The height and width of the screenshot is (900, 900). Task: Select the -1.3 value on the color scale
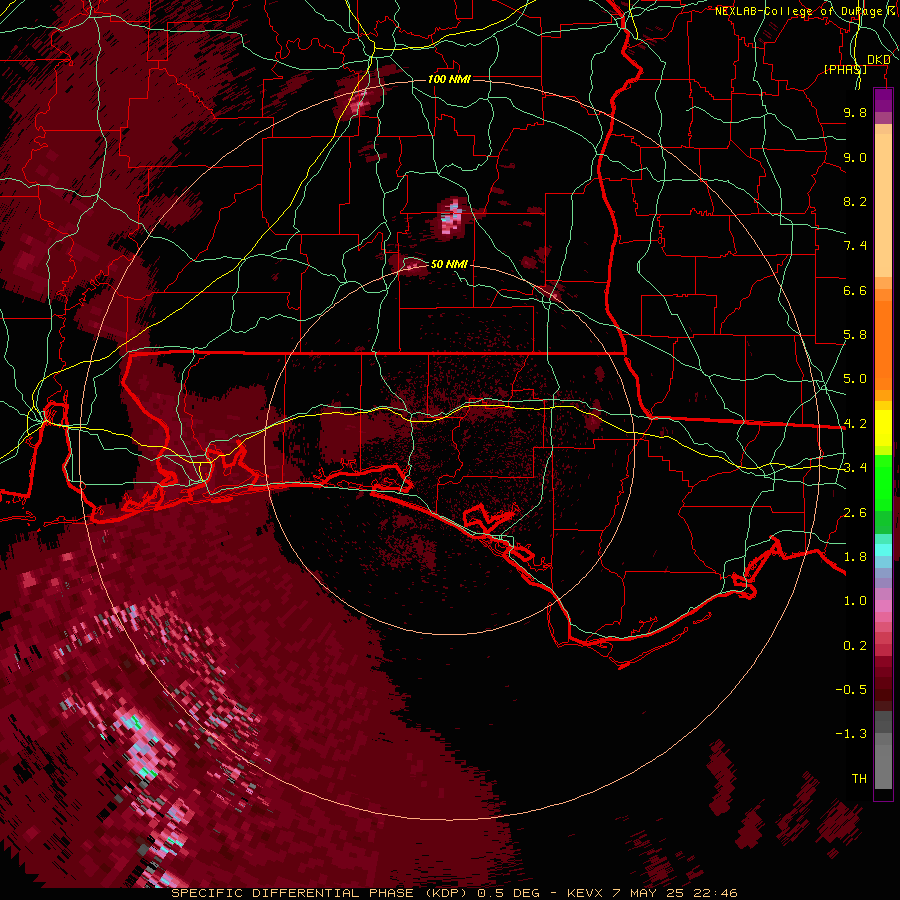click(x=851, y=734)
